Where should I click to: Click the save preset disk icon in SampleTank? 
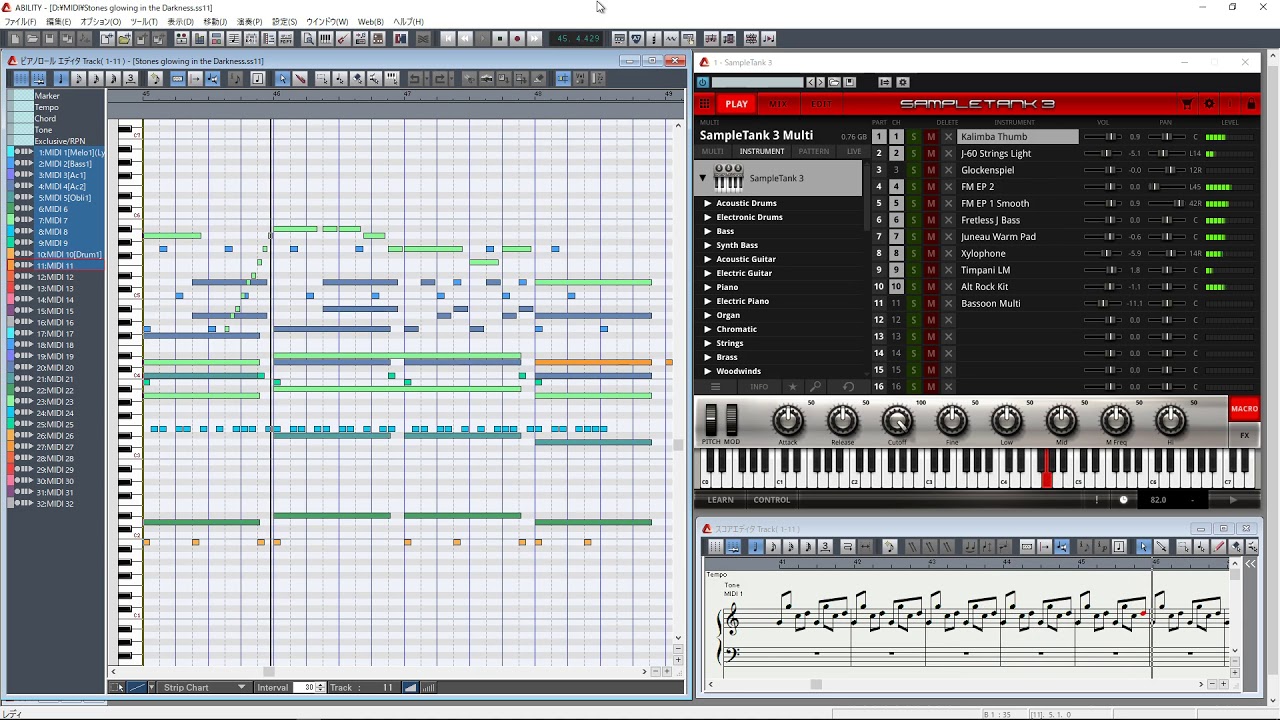[849, 82]
